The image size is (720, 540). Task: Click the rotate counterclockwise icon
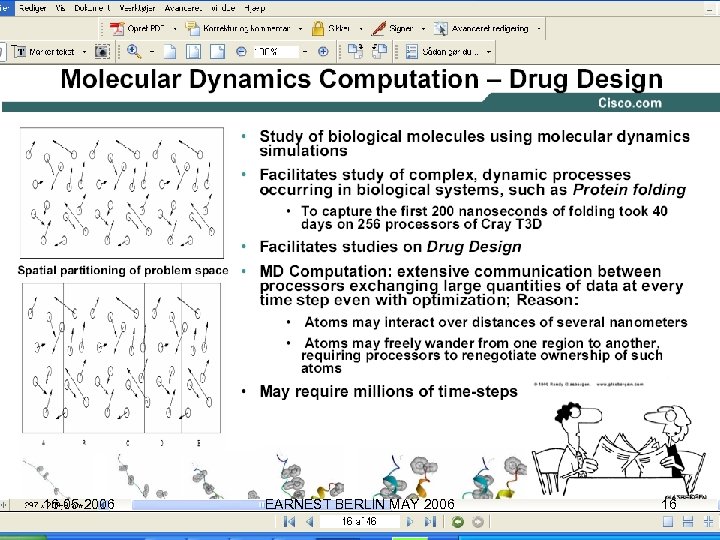(379, 51)
